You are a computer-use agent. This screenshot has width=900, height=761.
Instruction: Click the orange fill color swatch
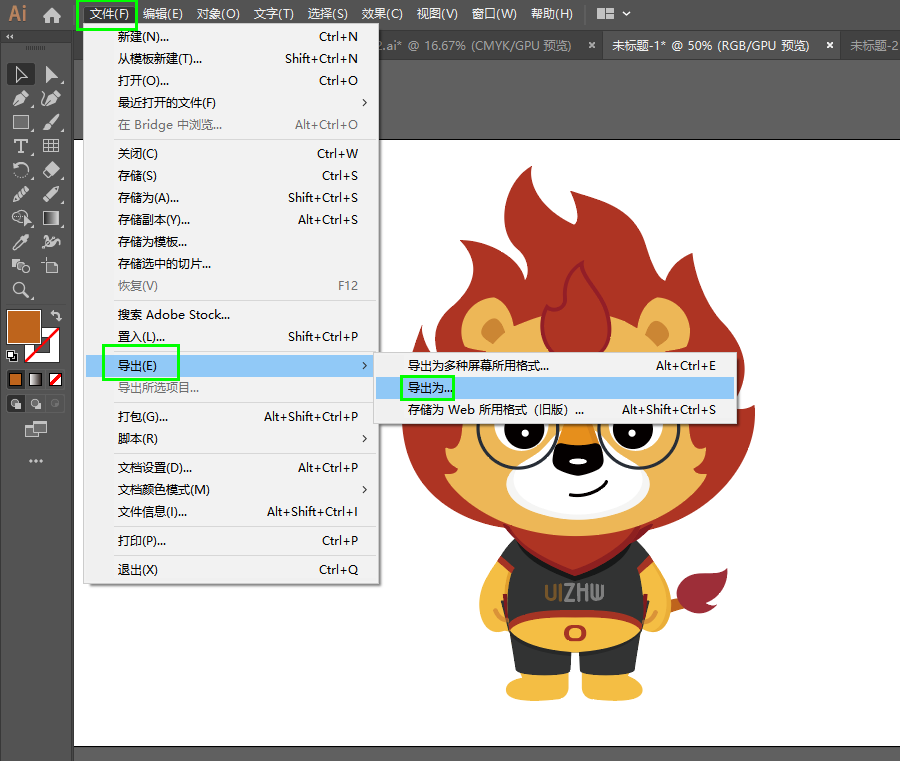[24, 327]
